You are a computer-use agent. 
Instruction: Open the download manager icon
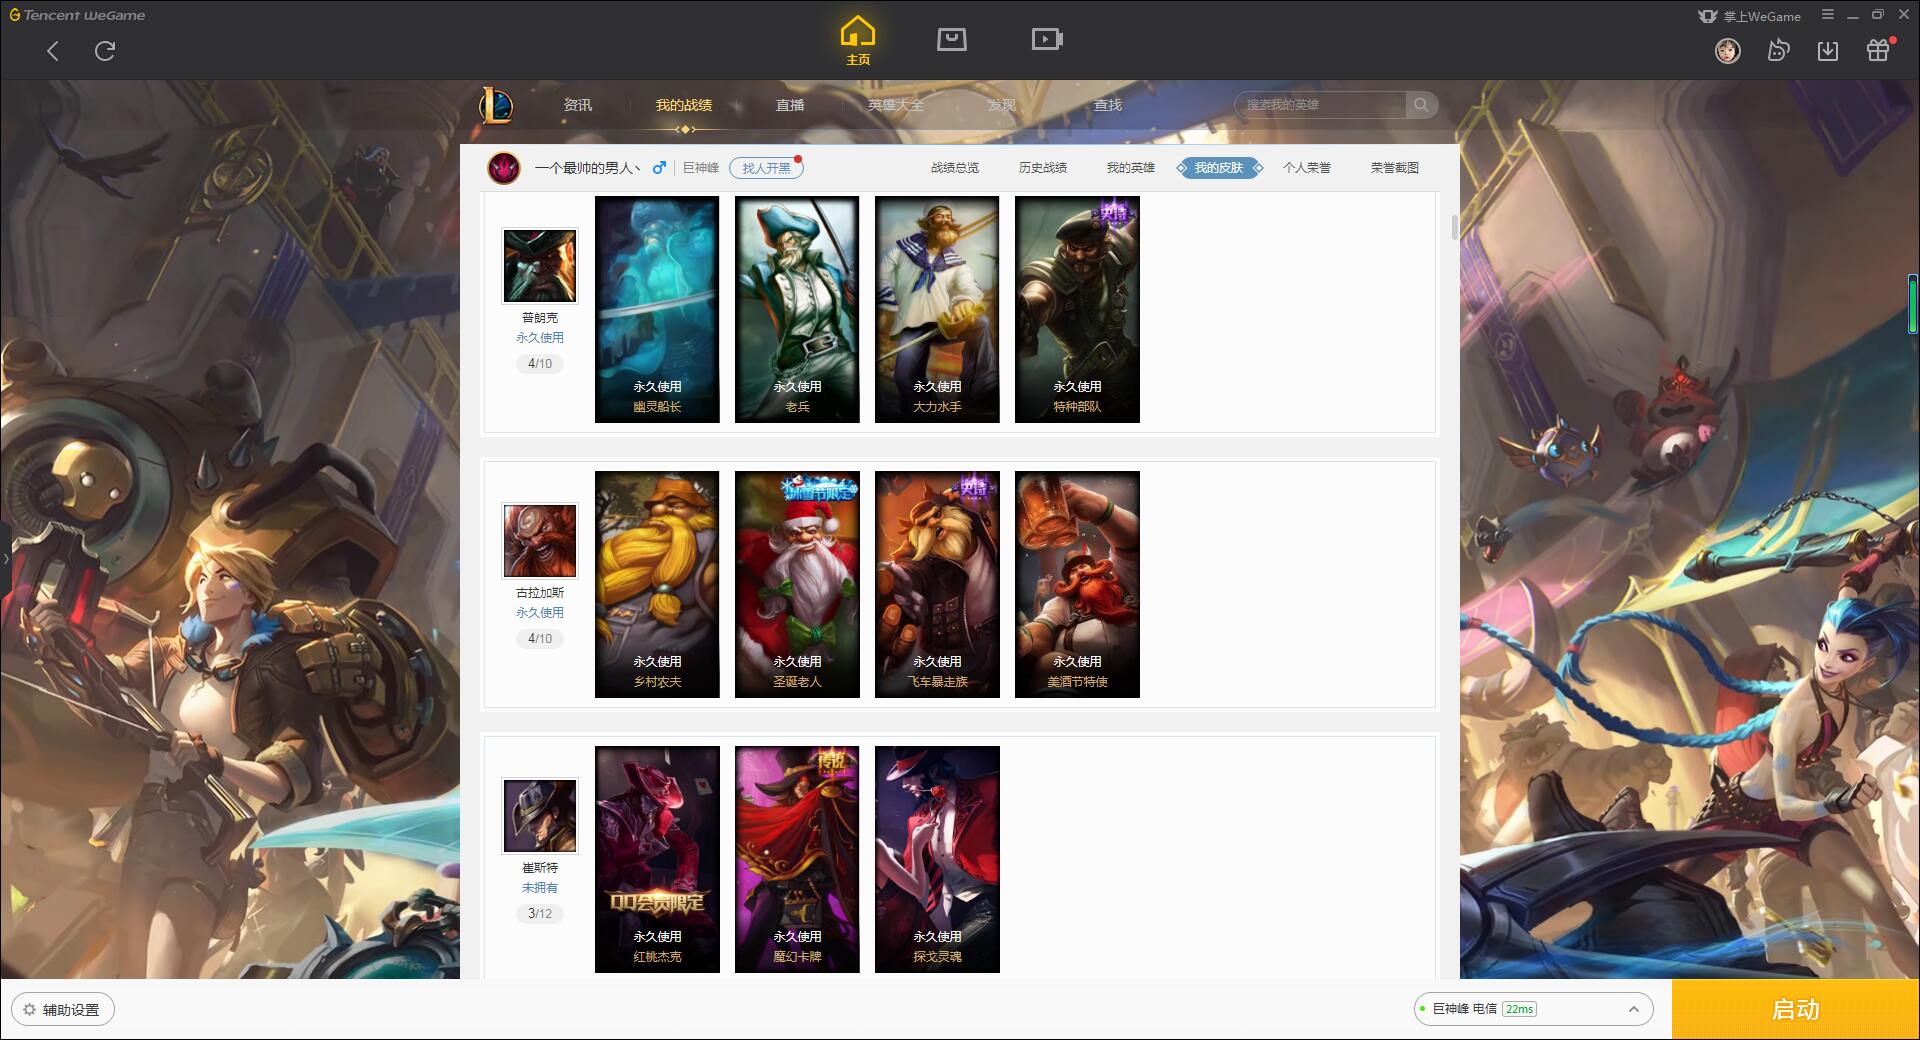coord(1827,50)
